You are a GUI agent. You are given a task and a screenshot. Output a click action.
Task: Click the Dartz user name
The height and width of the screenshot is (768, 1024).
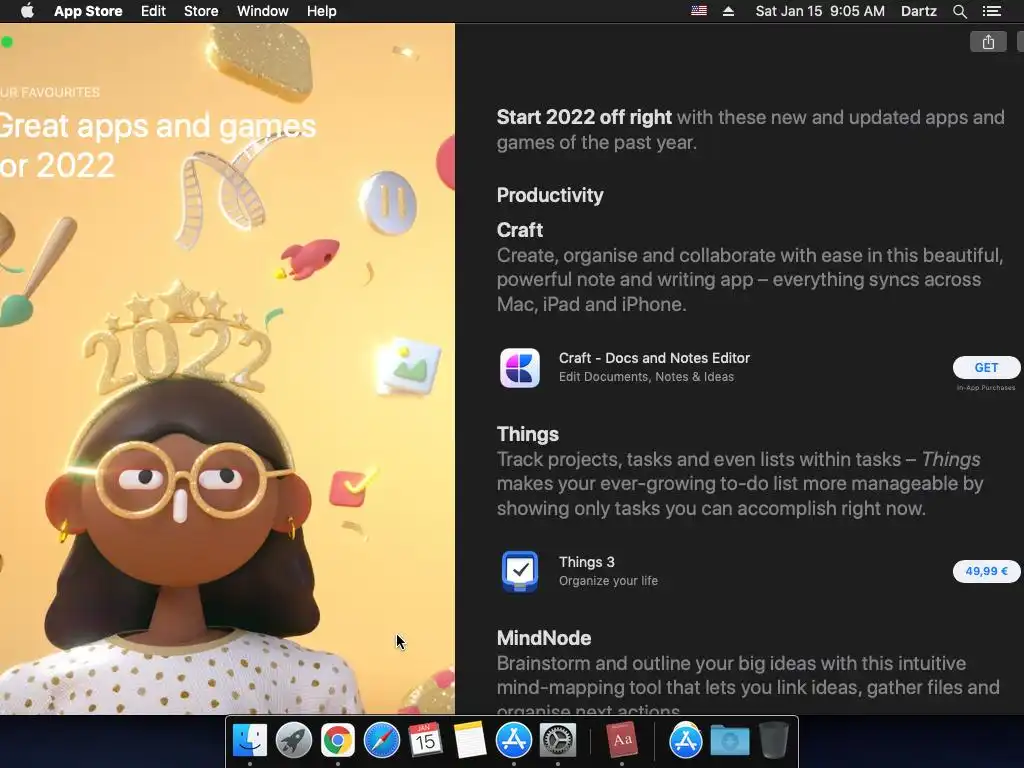[918, 11]
